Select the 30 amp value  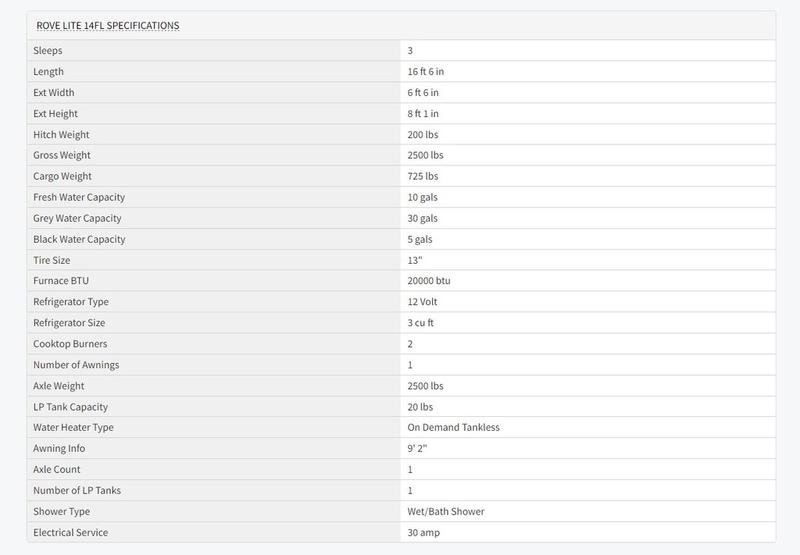pos(423,532)
